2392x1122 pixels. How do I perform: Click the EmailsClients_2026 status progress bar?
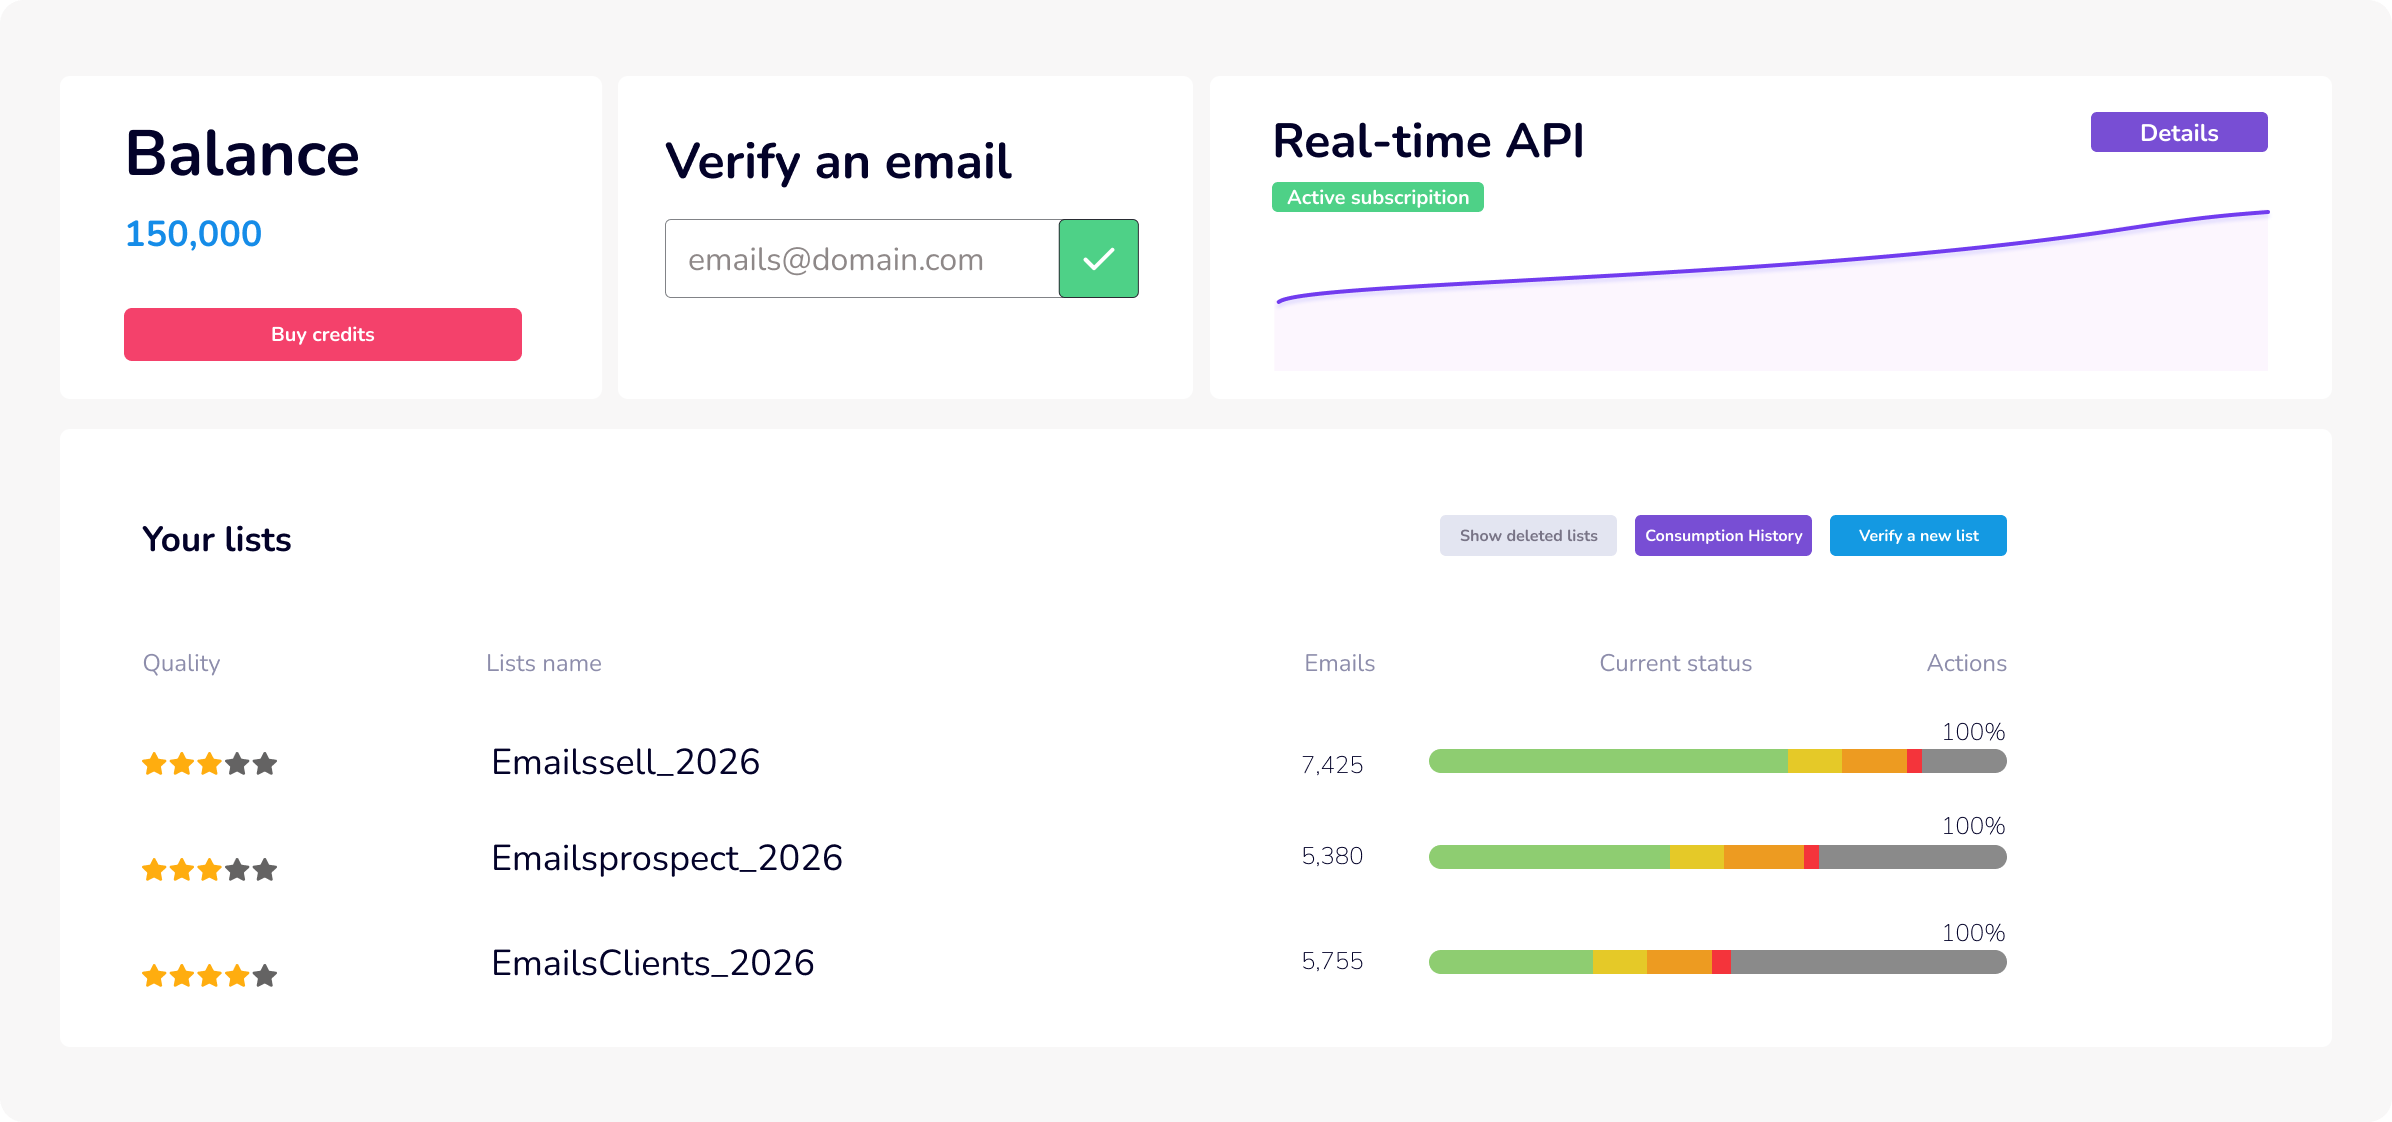click(1716, 962)
